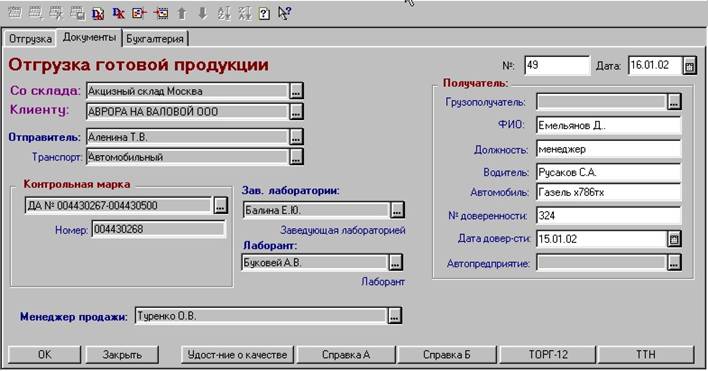Open selector for Грузополучатель field
The height and width of the screenshot is (371, 708).
point(674,102)
